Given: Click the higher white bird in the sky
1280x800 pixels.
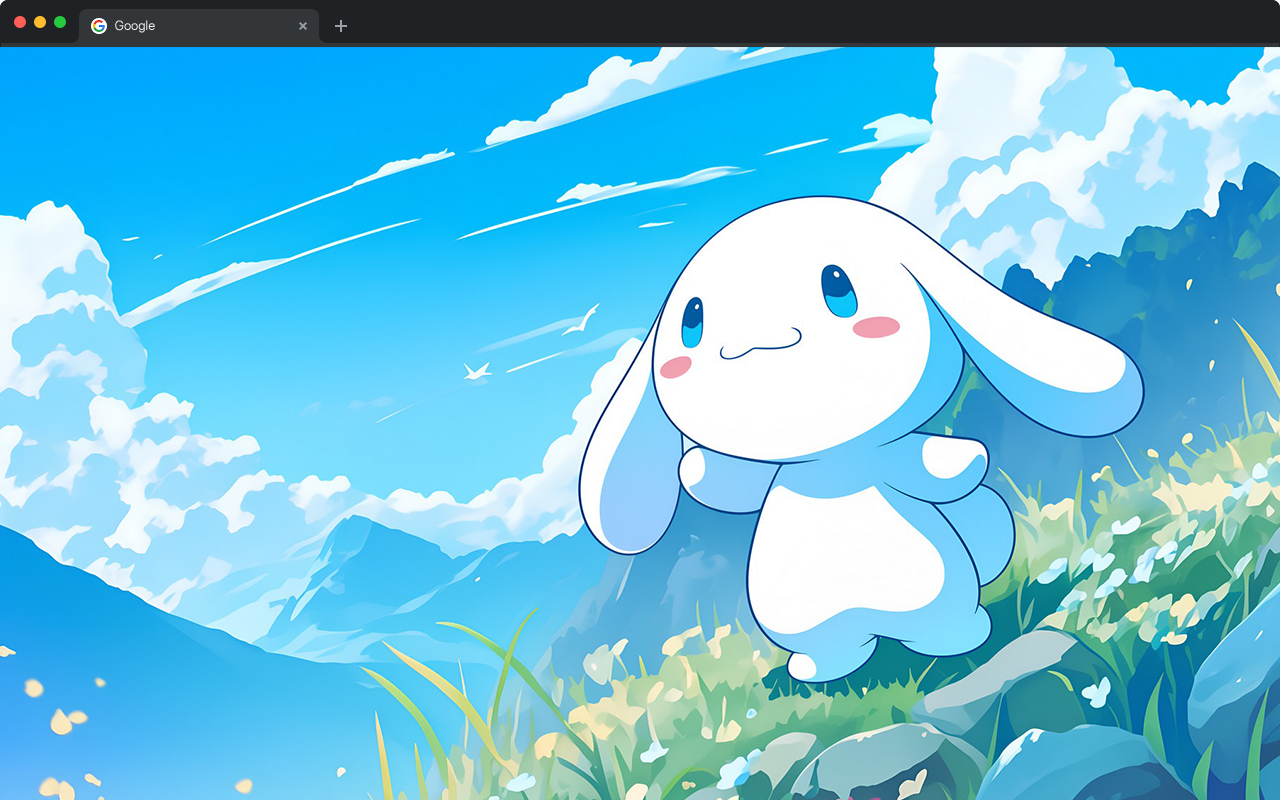Looking at the screenshot, I should pos(579,322).
